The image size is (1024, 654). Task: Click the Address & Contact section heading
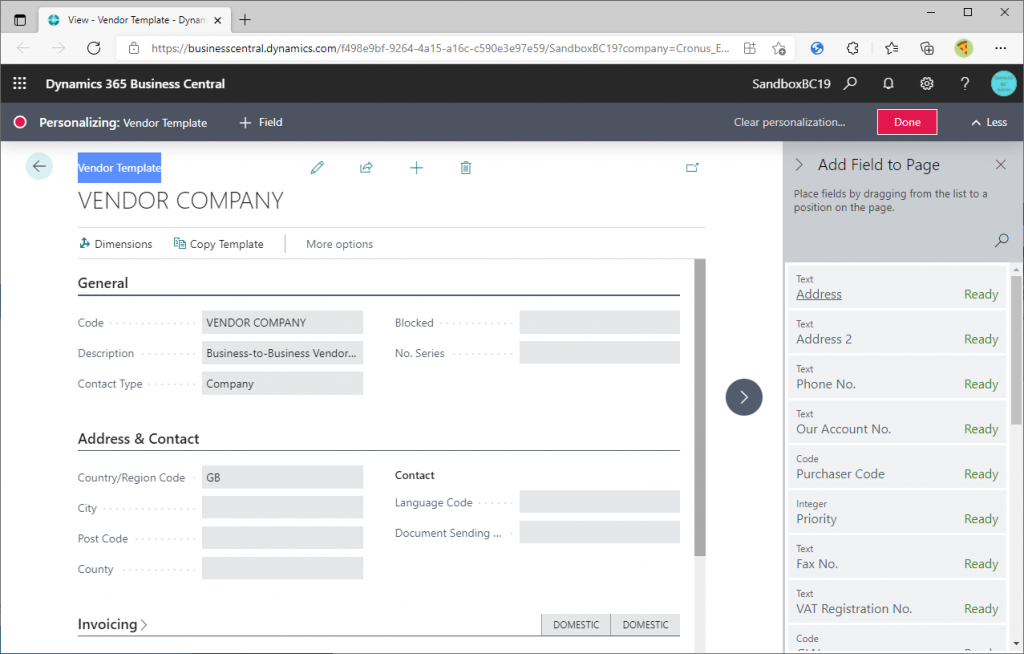click(138, 438)
